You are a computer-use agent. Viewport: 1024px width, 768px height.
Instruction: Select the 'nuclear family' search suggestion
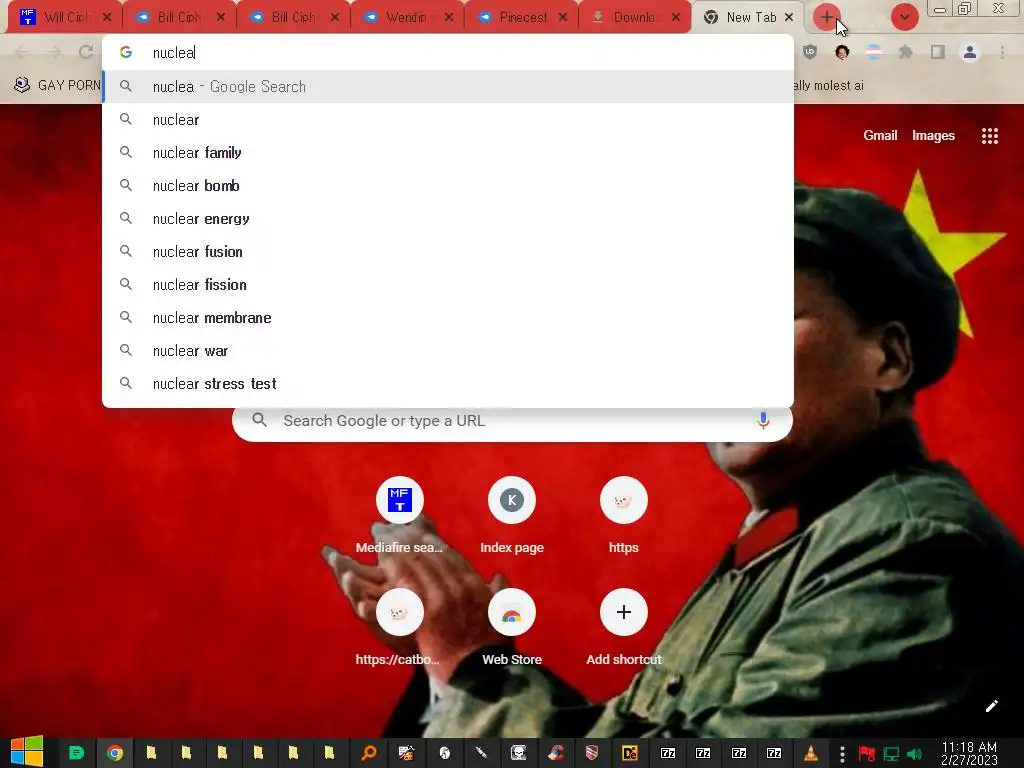(x=448, y=153)
